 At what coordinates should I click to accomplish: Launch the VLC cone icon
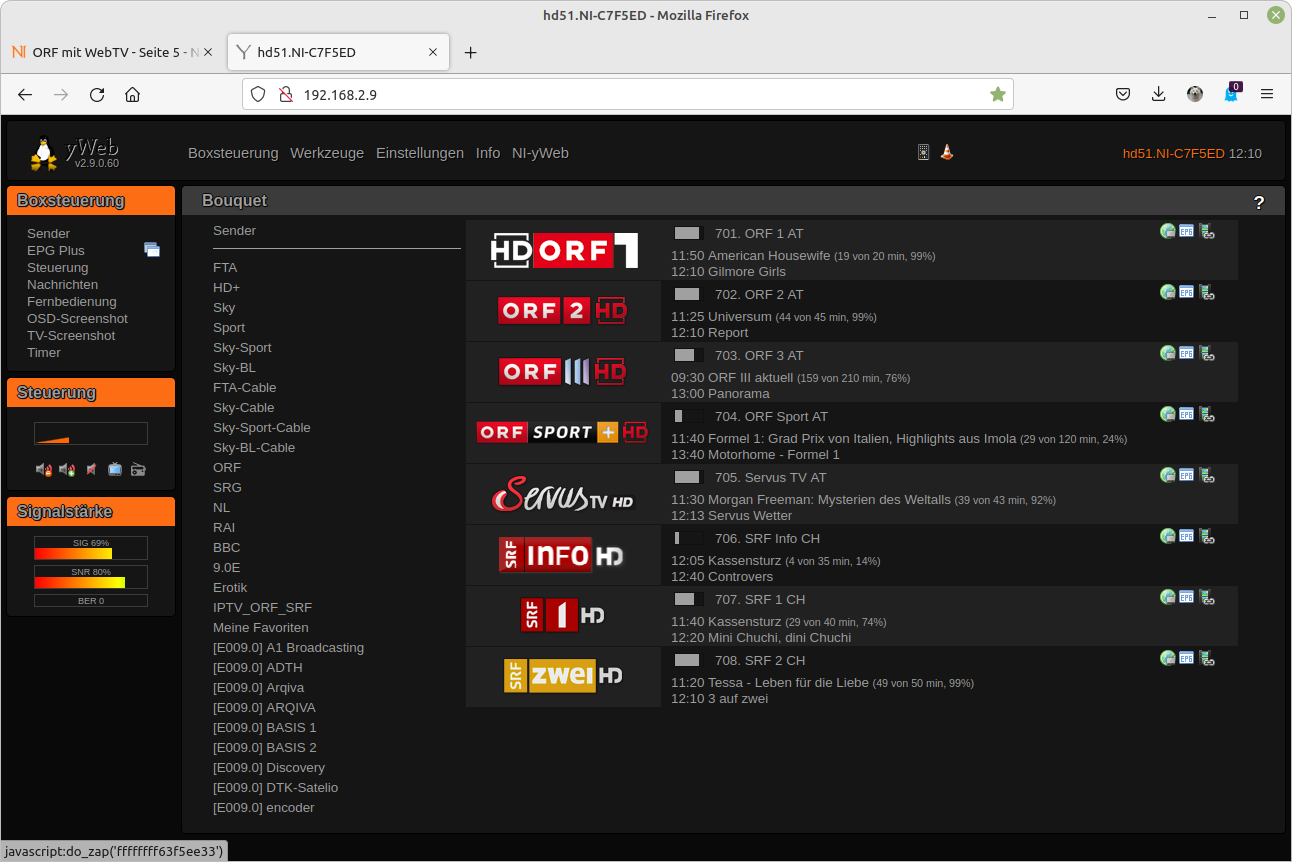946,153
